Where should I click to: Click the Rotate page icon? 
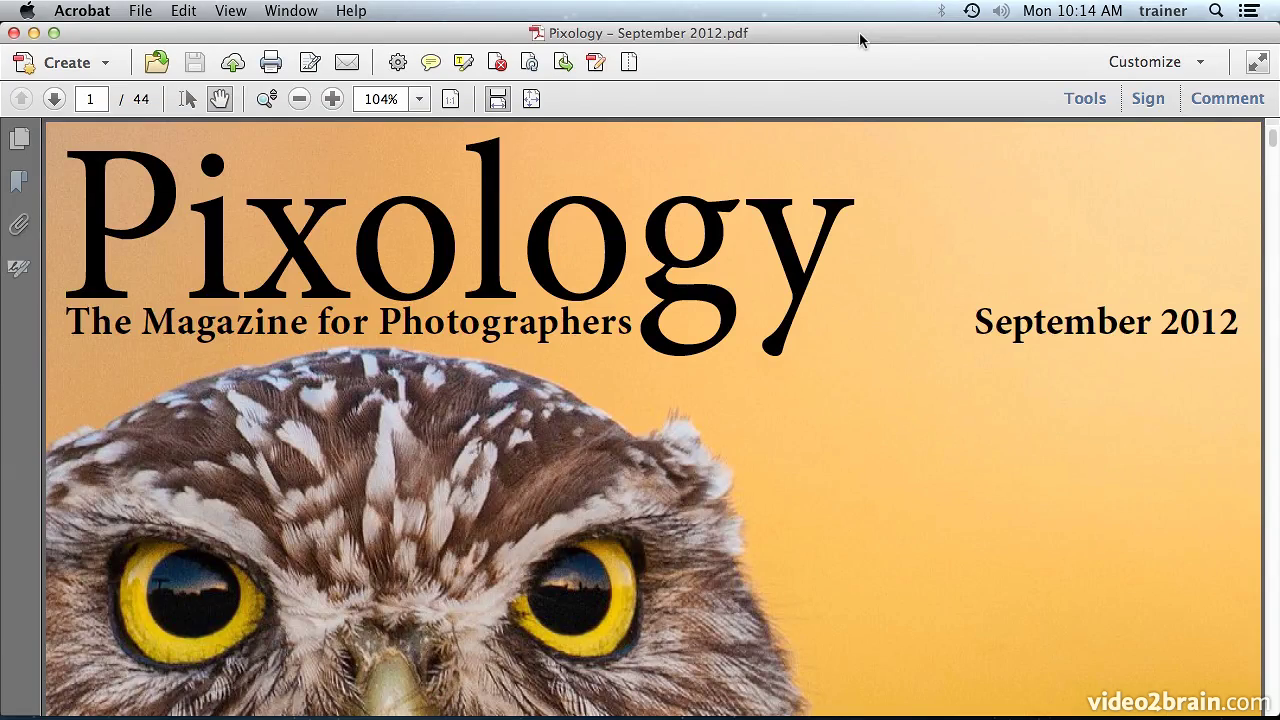(530, 62)
